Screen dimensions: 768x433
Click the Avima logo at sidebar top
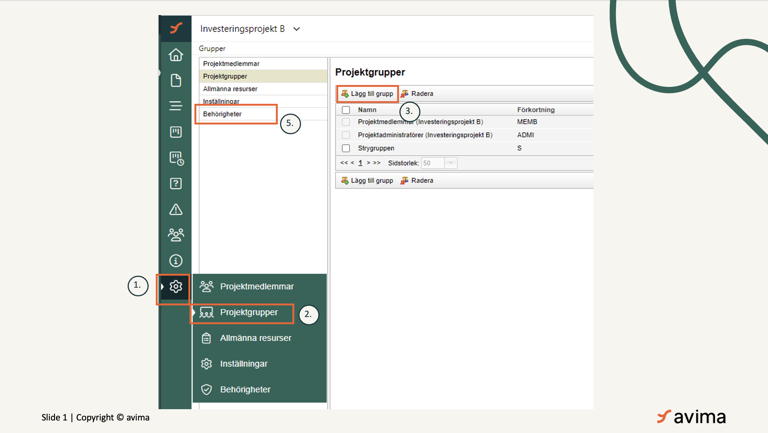coord(176,28)
